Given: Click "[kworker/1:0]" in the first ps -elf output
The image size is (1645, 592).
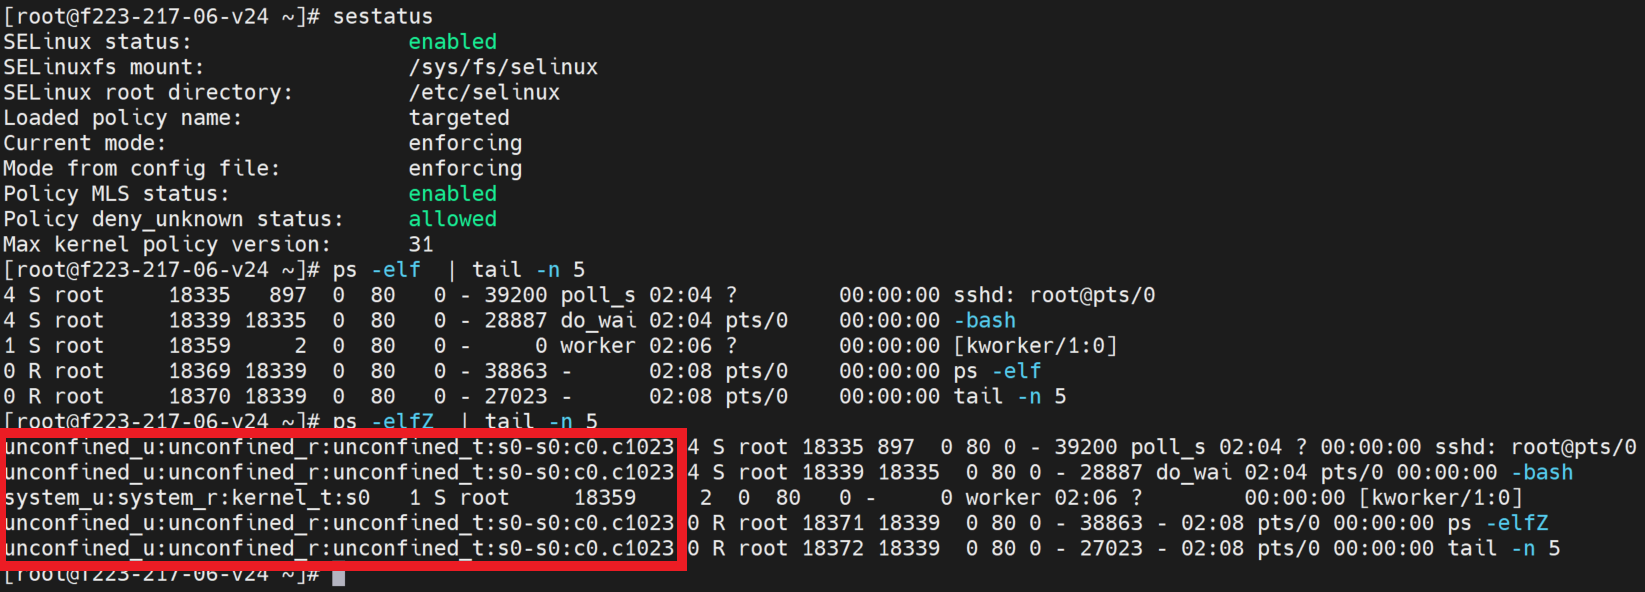Looking at the screenshot, I should pyautogui.click(x=1035, y=346).
